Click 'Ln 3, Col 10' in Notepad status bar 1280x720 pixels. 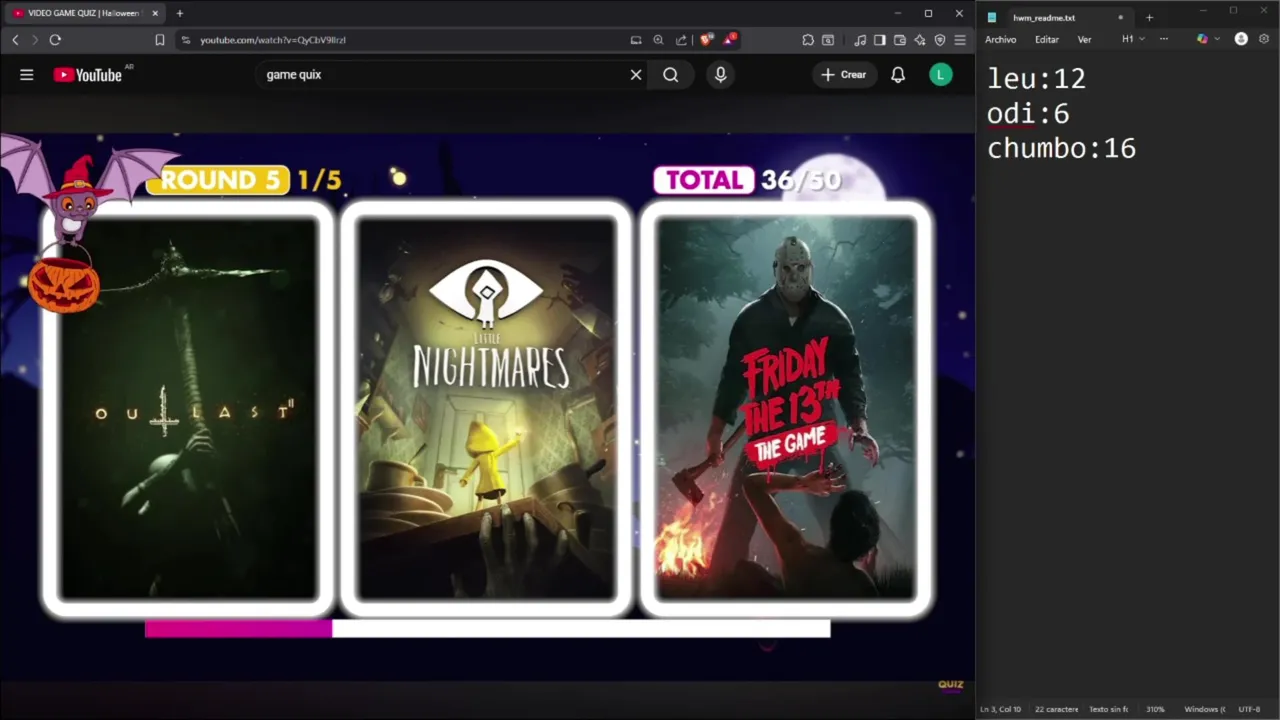tap(1001, 709)
